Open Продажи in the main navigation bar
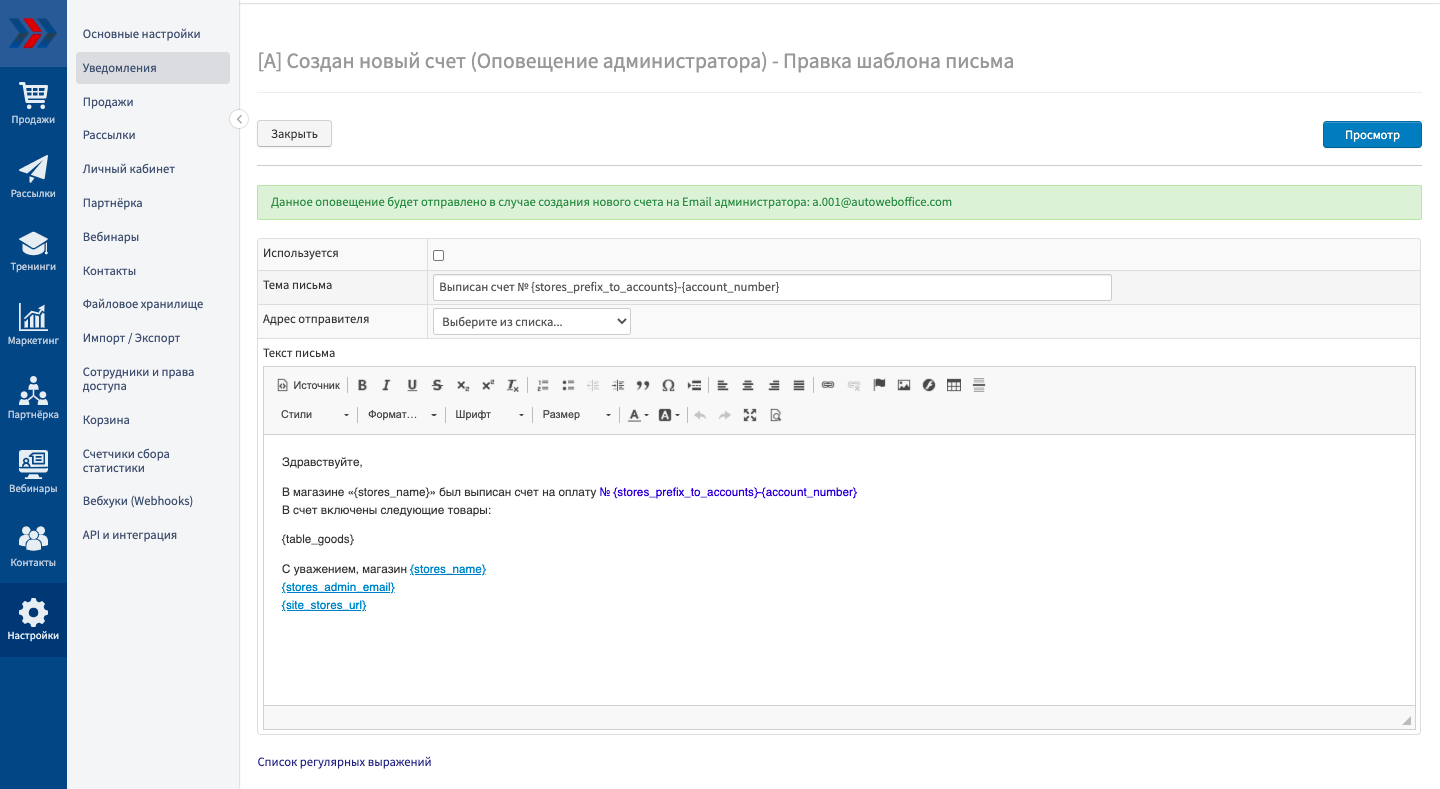Image resolution: width=1440 pixels, height=789 pixels. click(x=33, y=103)
